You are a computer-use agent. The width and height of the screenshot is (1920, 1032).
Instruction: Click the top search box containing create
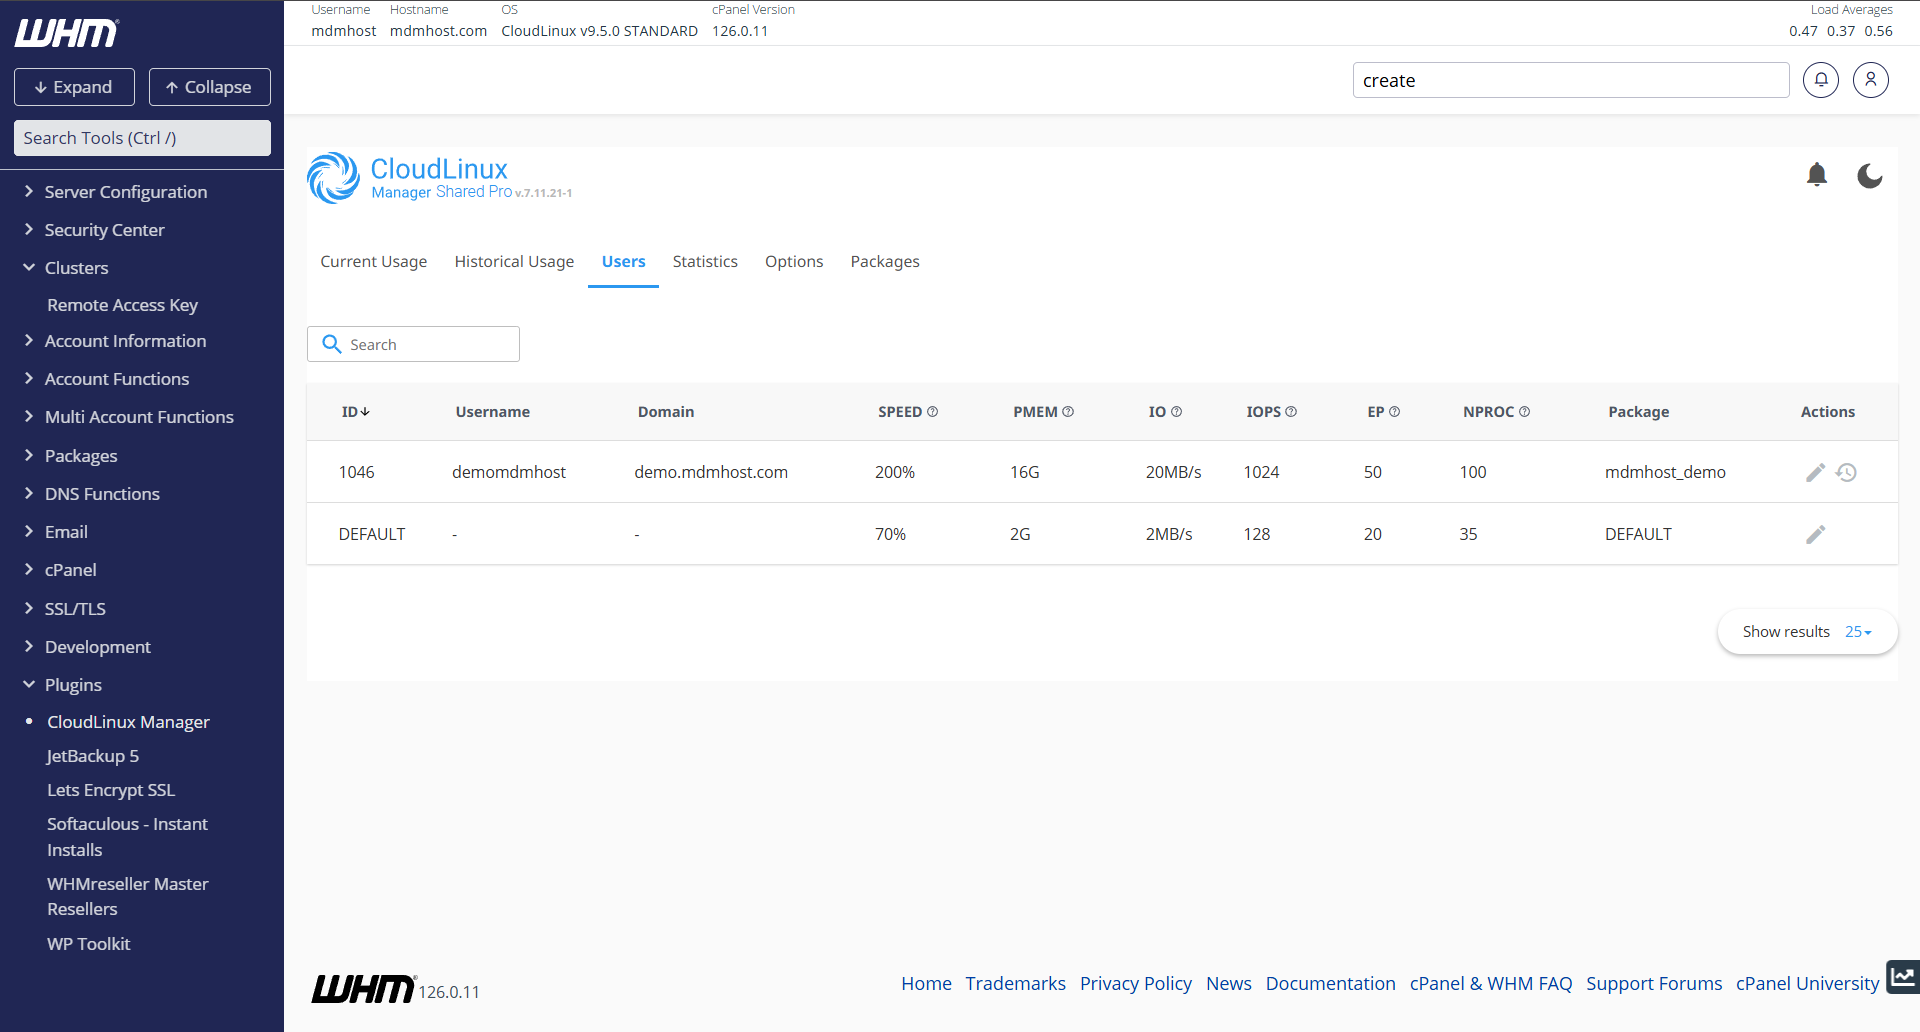click(1571, 80)
